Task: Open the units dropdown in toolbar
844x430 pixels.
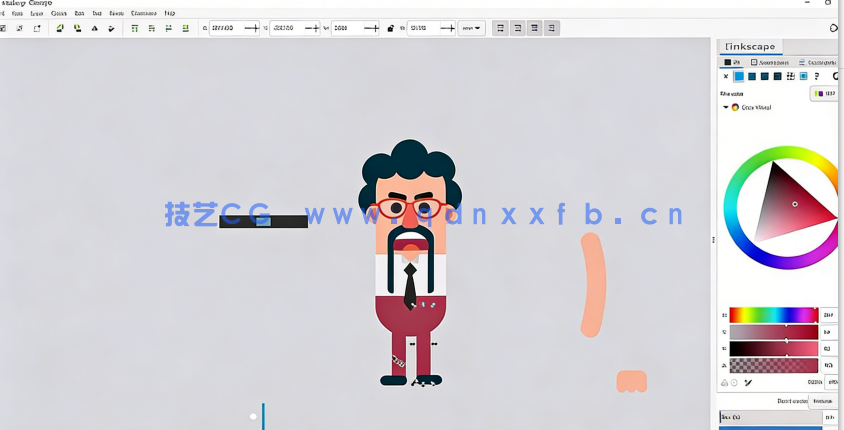Action: click(472, 28)
